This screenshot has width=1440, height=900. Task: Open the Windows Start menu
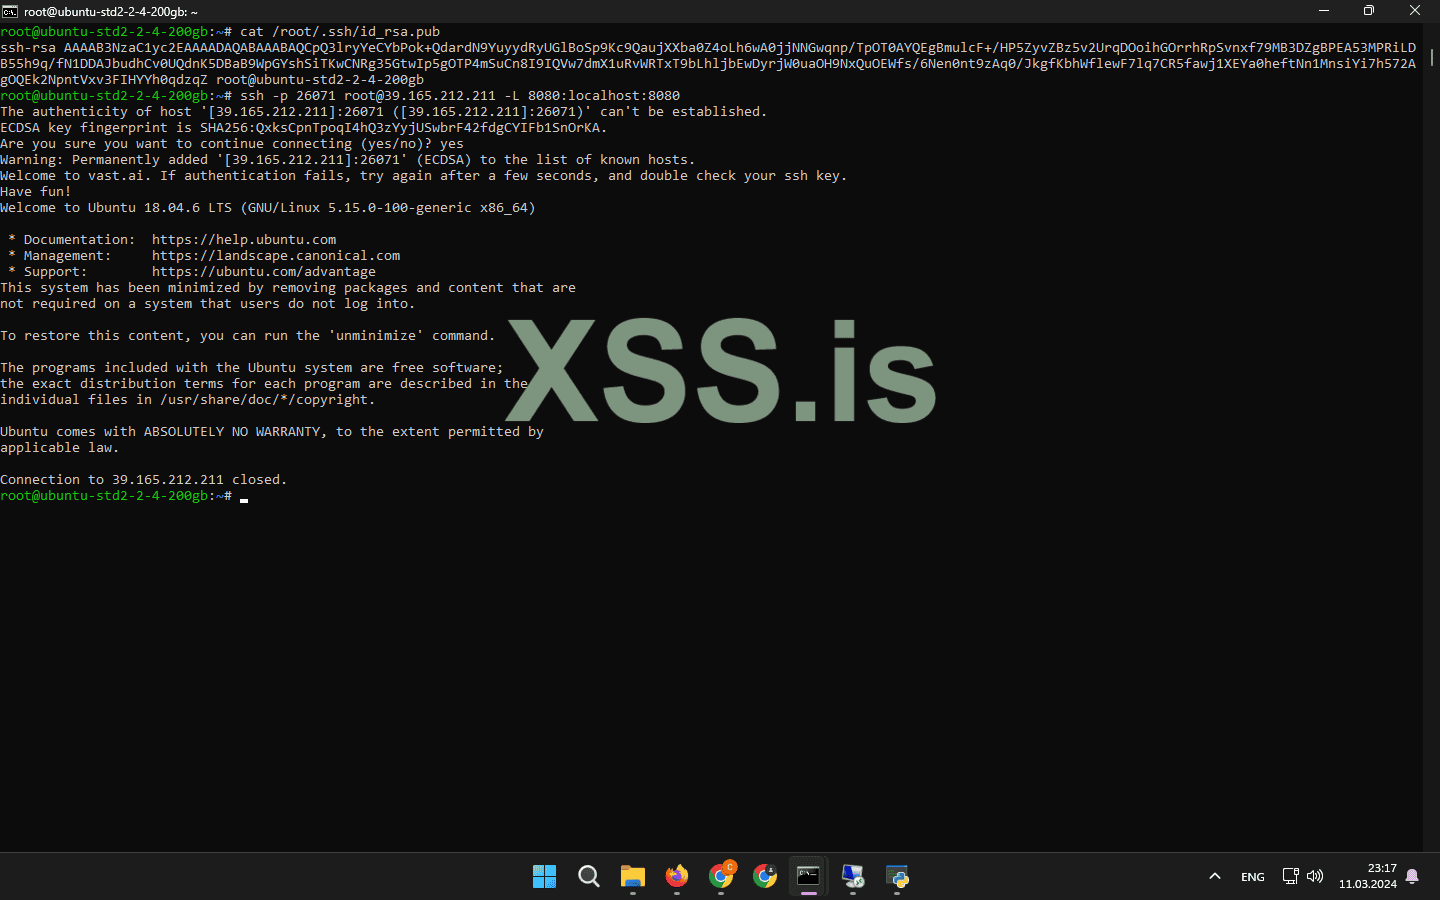(x=544, y=877)
